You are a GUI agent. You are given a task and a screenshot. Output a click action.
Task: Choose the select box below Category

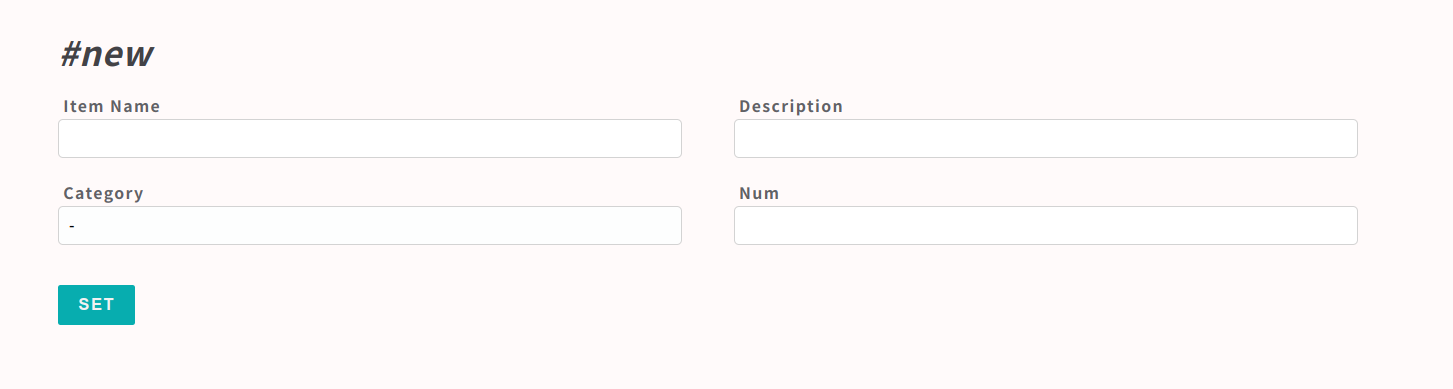click(370, 226)
